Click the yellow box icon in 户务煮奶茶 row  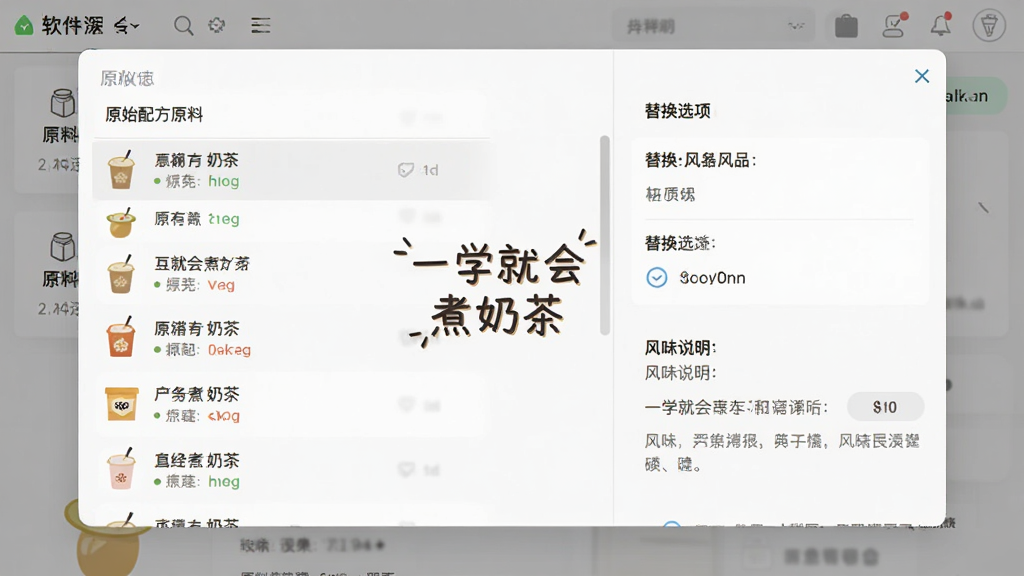(121, 404)
